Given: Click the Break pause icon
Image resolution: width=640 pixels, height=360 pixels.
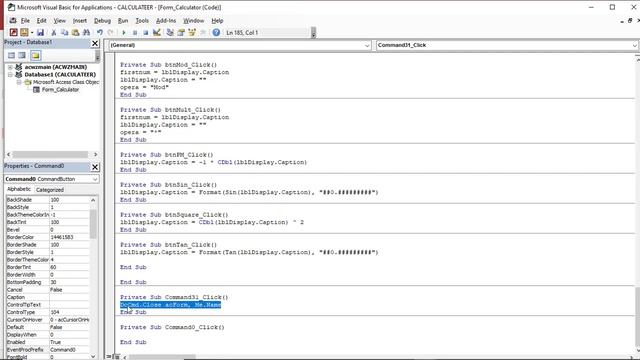Looking at the screenshot, I should 135,33.
